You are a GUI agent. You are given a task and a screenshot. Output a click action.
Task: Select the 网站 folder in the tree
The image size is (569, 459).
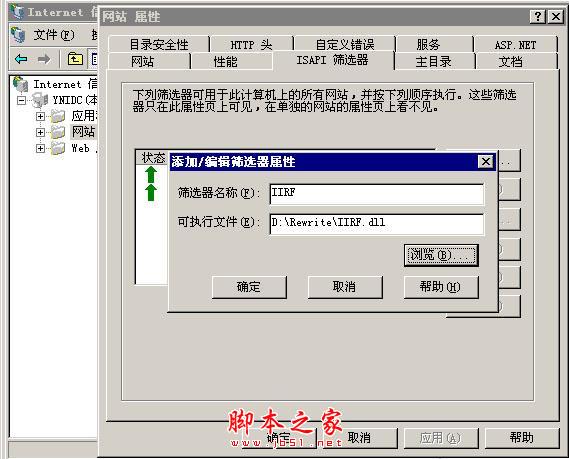(83, 131)
